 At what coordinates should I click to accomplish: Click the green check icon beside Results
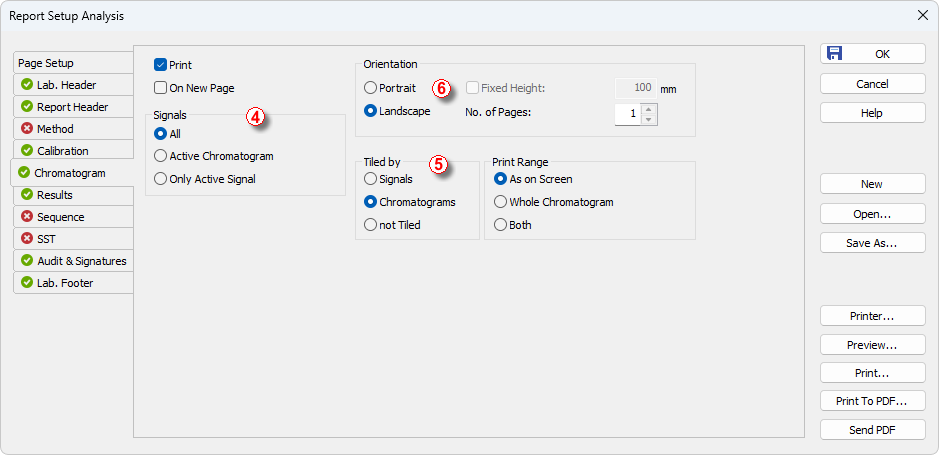[27, 195]
